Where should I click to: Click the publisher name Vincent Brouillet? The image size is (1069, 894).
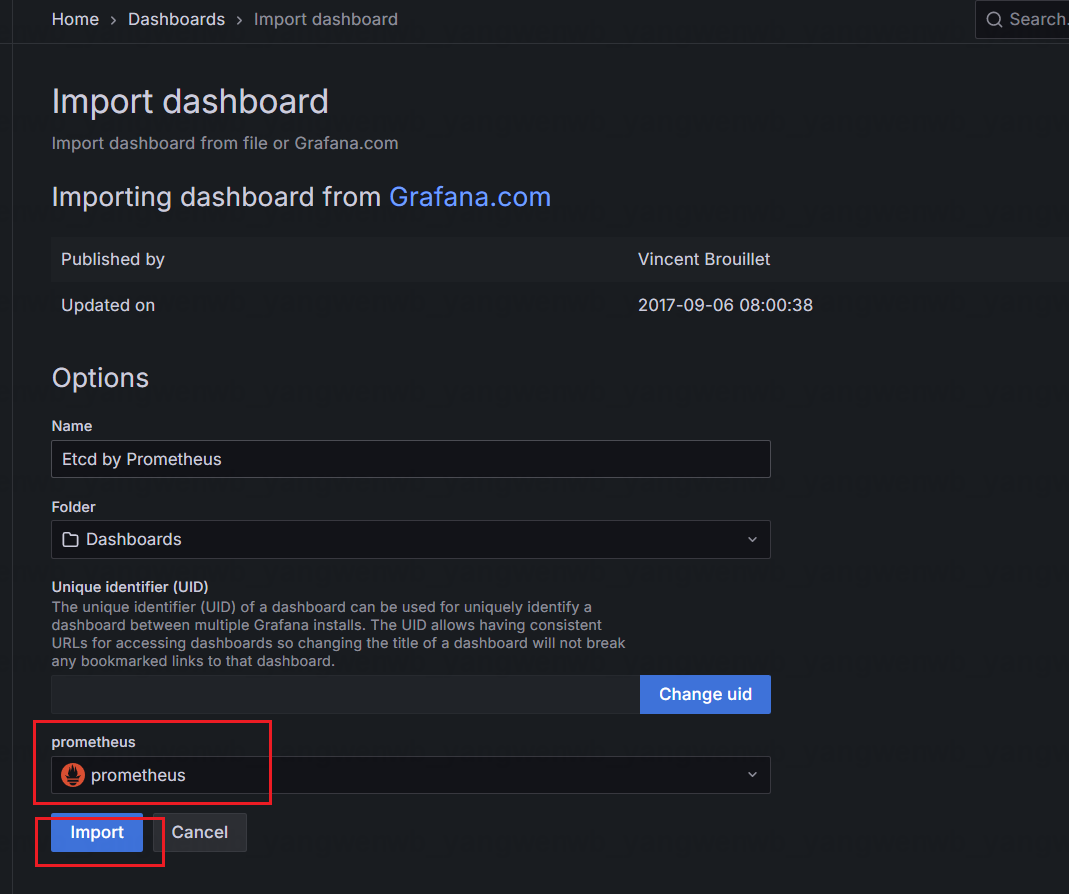tap(704, 259)
